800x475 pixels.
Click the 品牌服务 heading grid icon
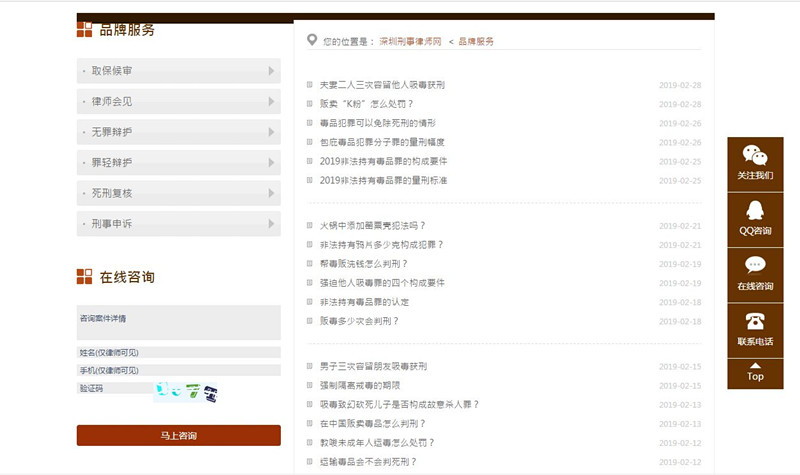85,29
